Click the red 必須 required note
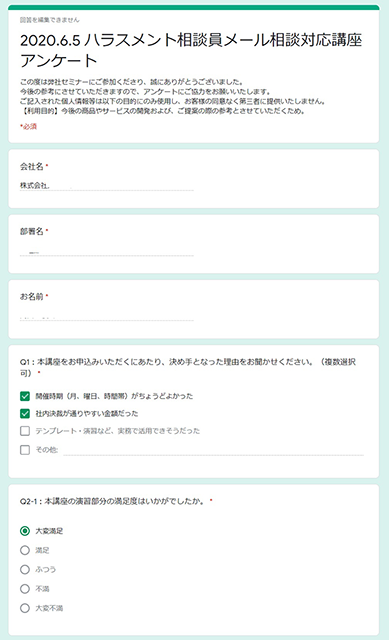The height and width of the screenshot is (640, 389). coord(29,127)
